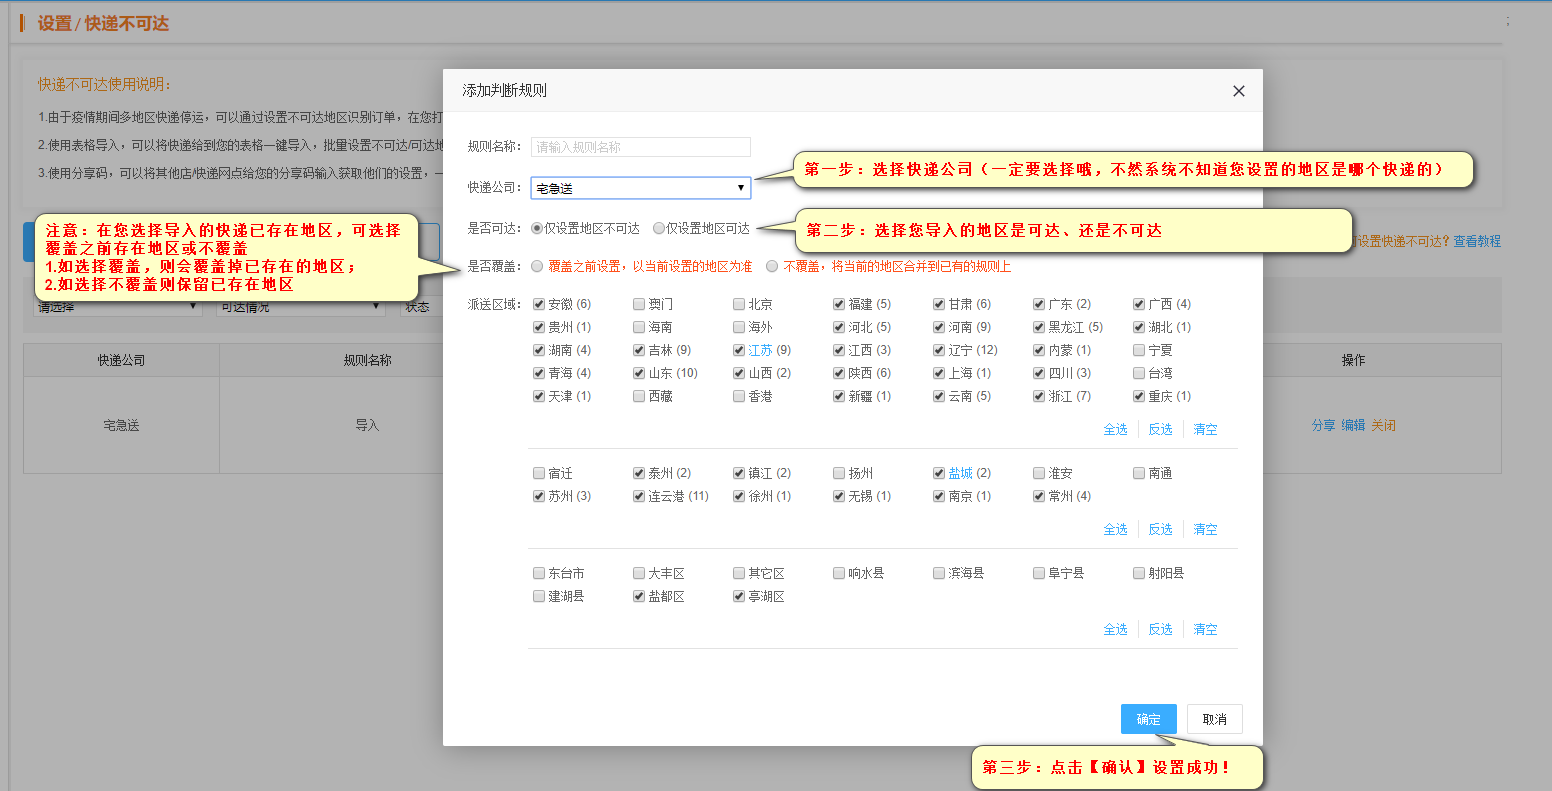Check the 宿迁 city checkbox
1552x791 pixels.
(540, 473)
